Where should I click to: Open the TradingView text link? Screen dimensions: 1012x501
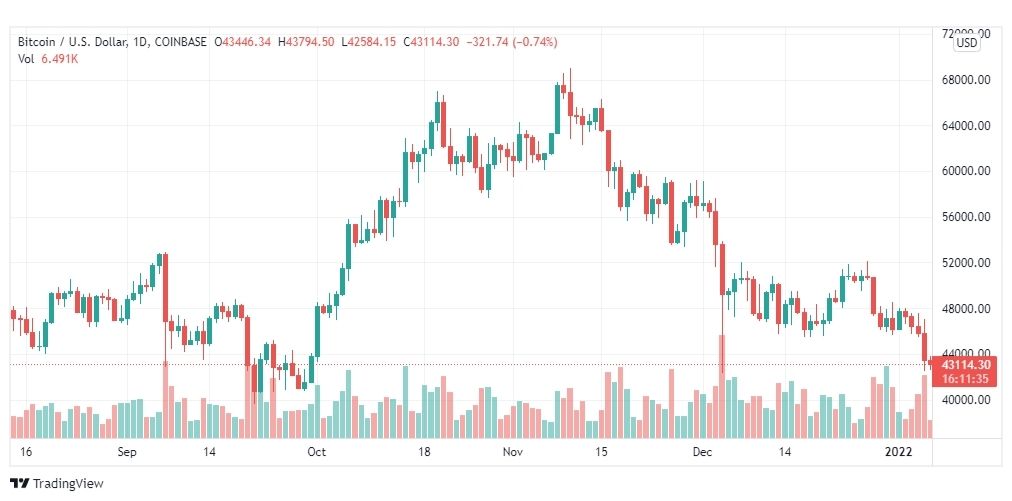click(x=68, y=483)
